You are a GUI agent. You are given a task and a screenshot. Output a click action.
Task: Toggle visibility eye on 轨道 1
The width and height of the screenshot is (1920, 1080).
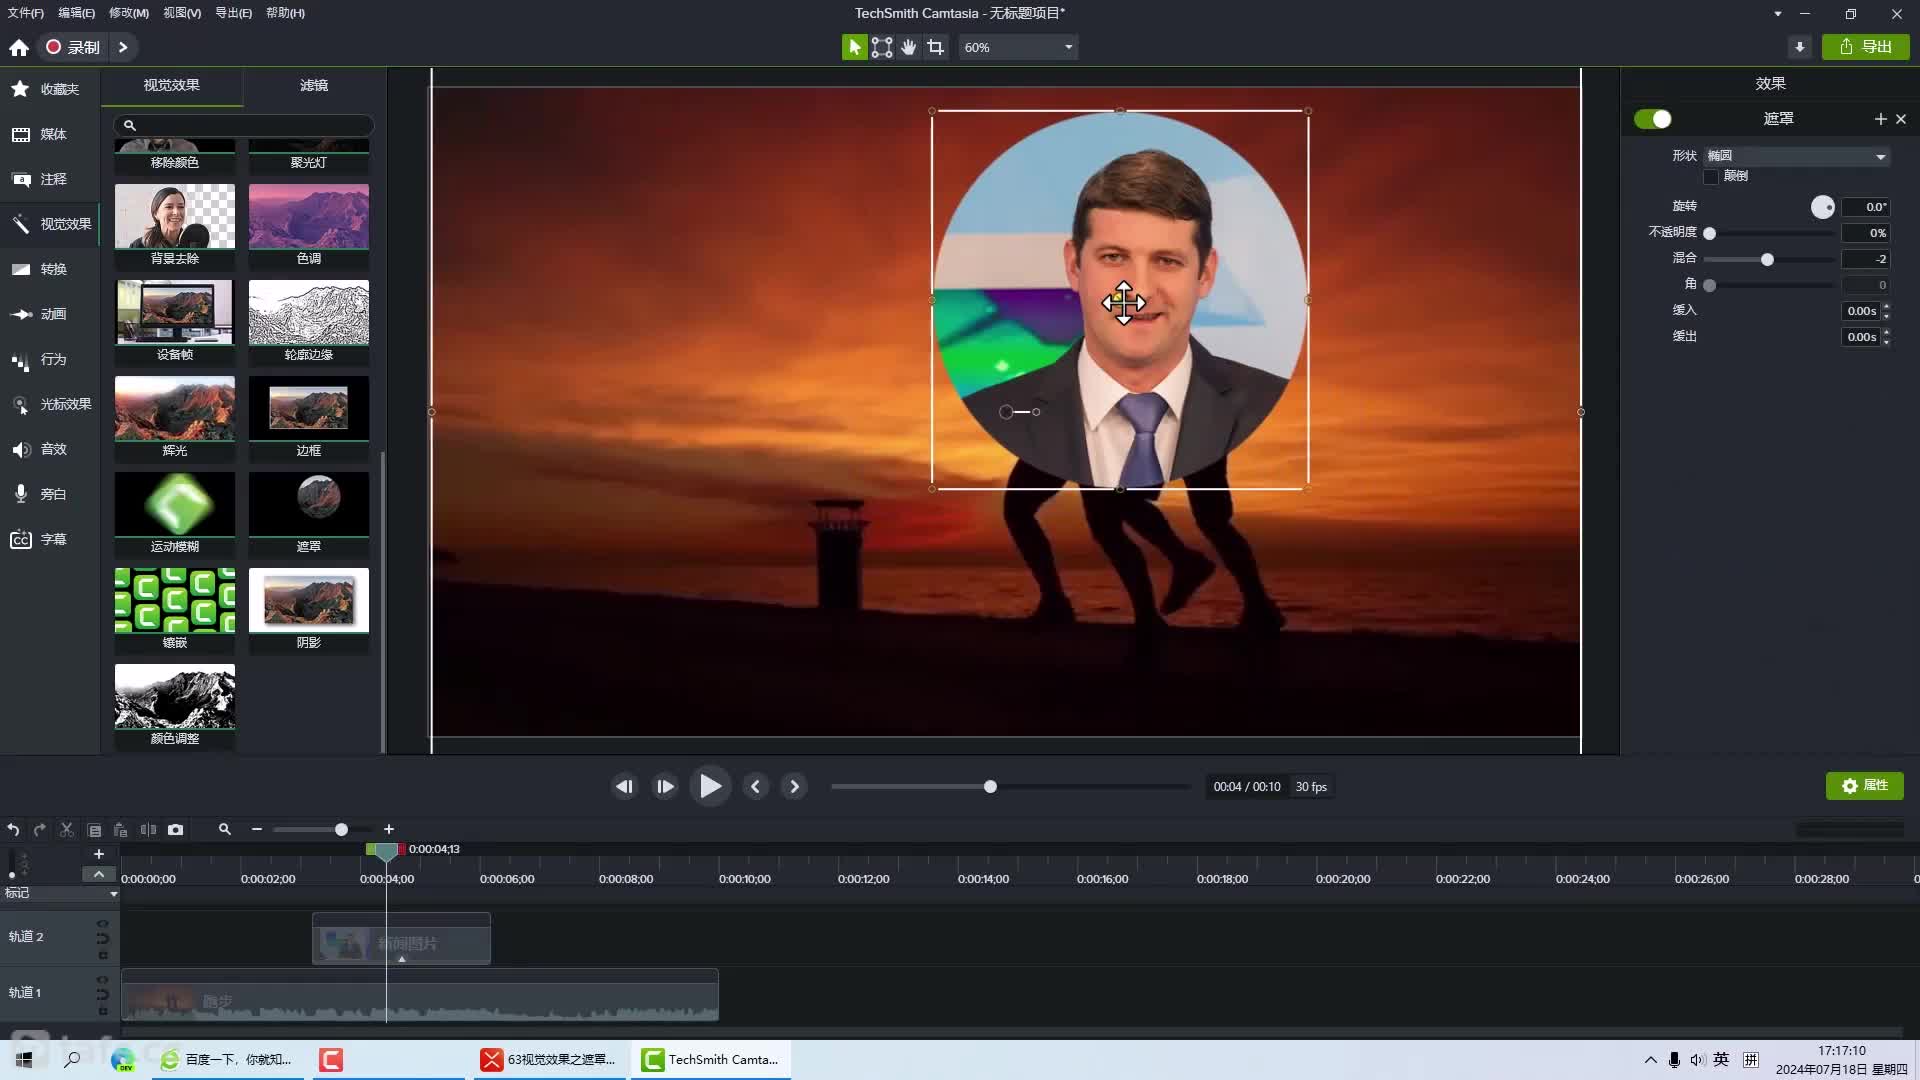tap(102, 980)
